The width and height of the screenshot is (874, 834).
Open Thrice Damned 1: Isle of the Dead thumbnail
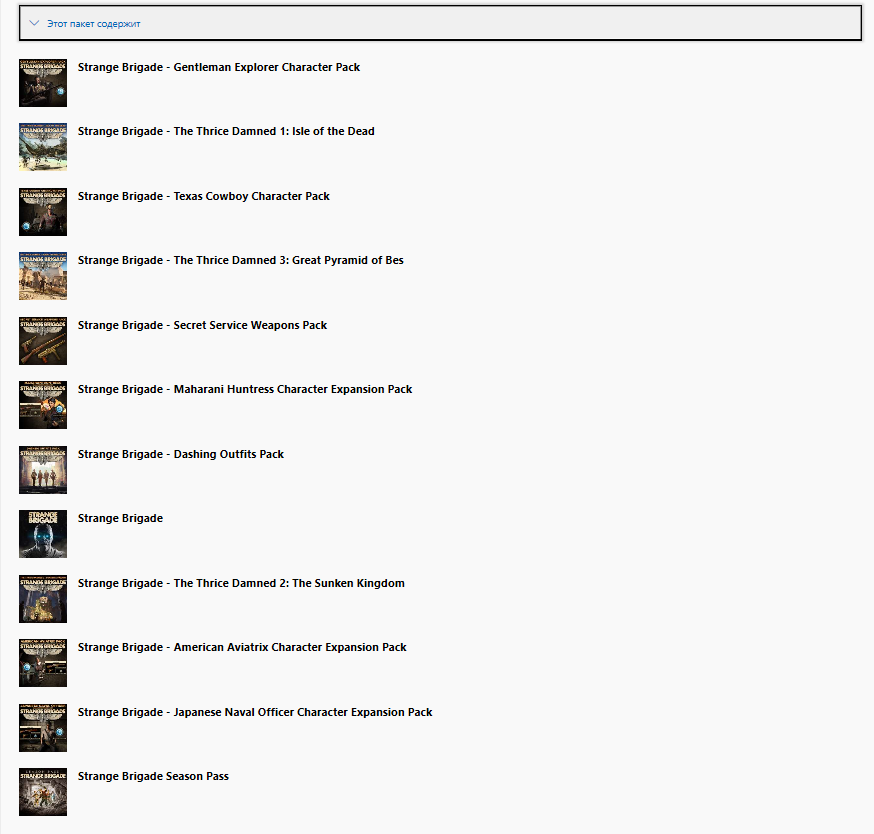tap(43, 147)
